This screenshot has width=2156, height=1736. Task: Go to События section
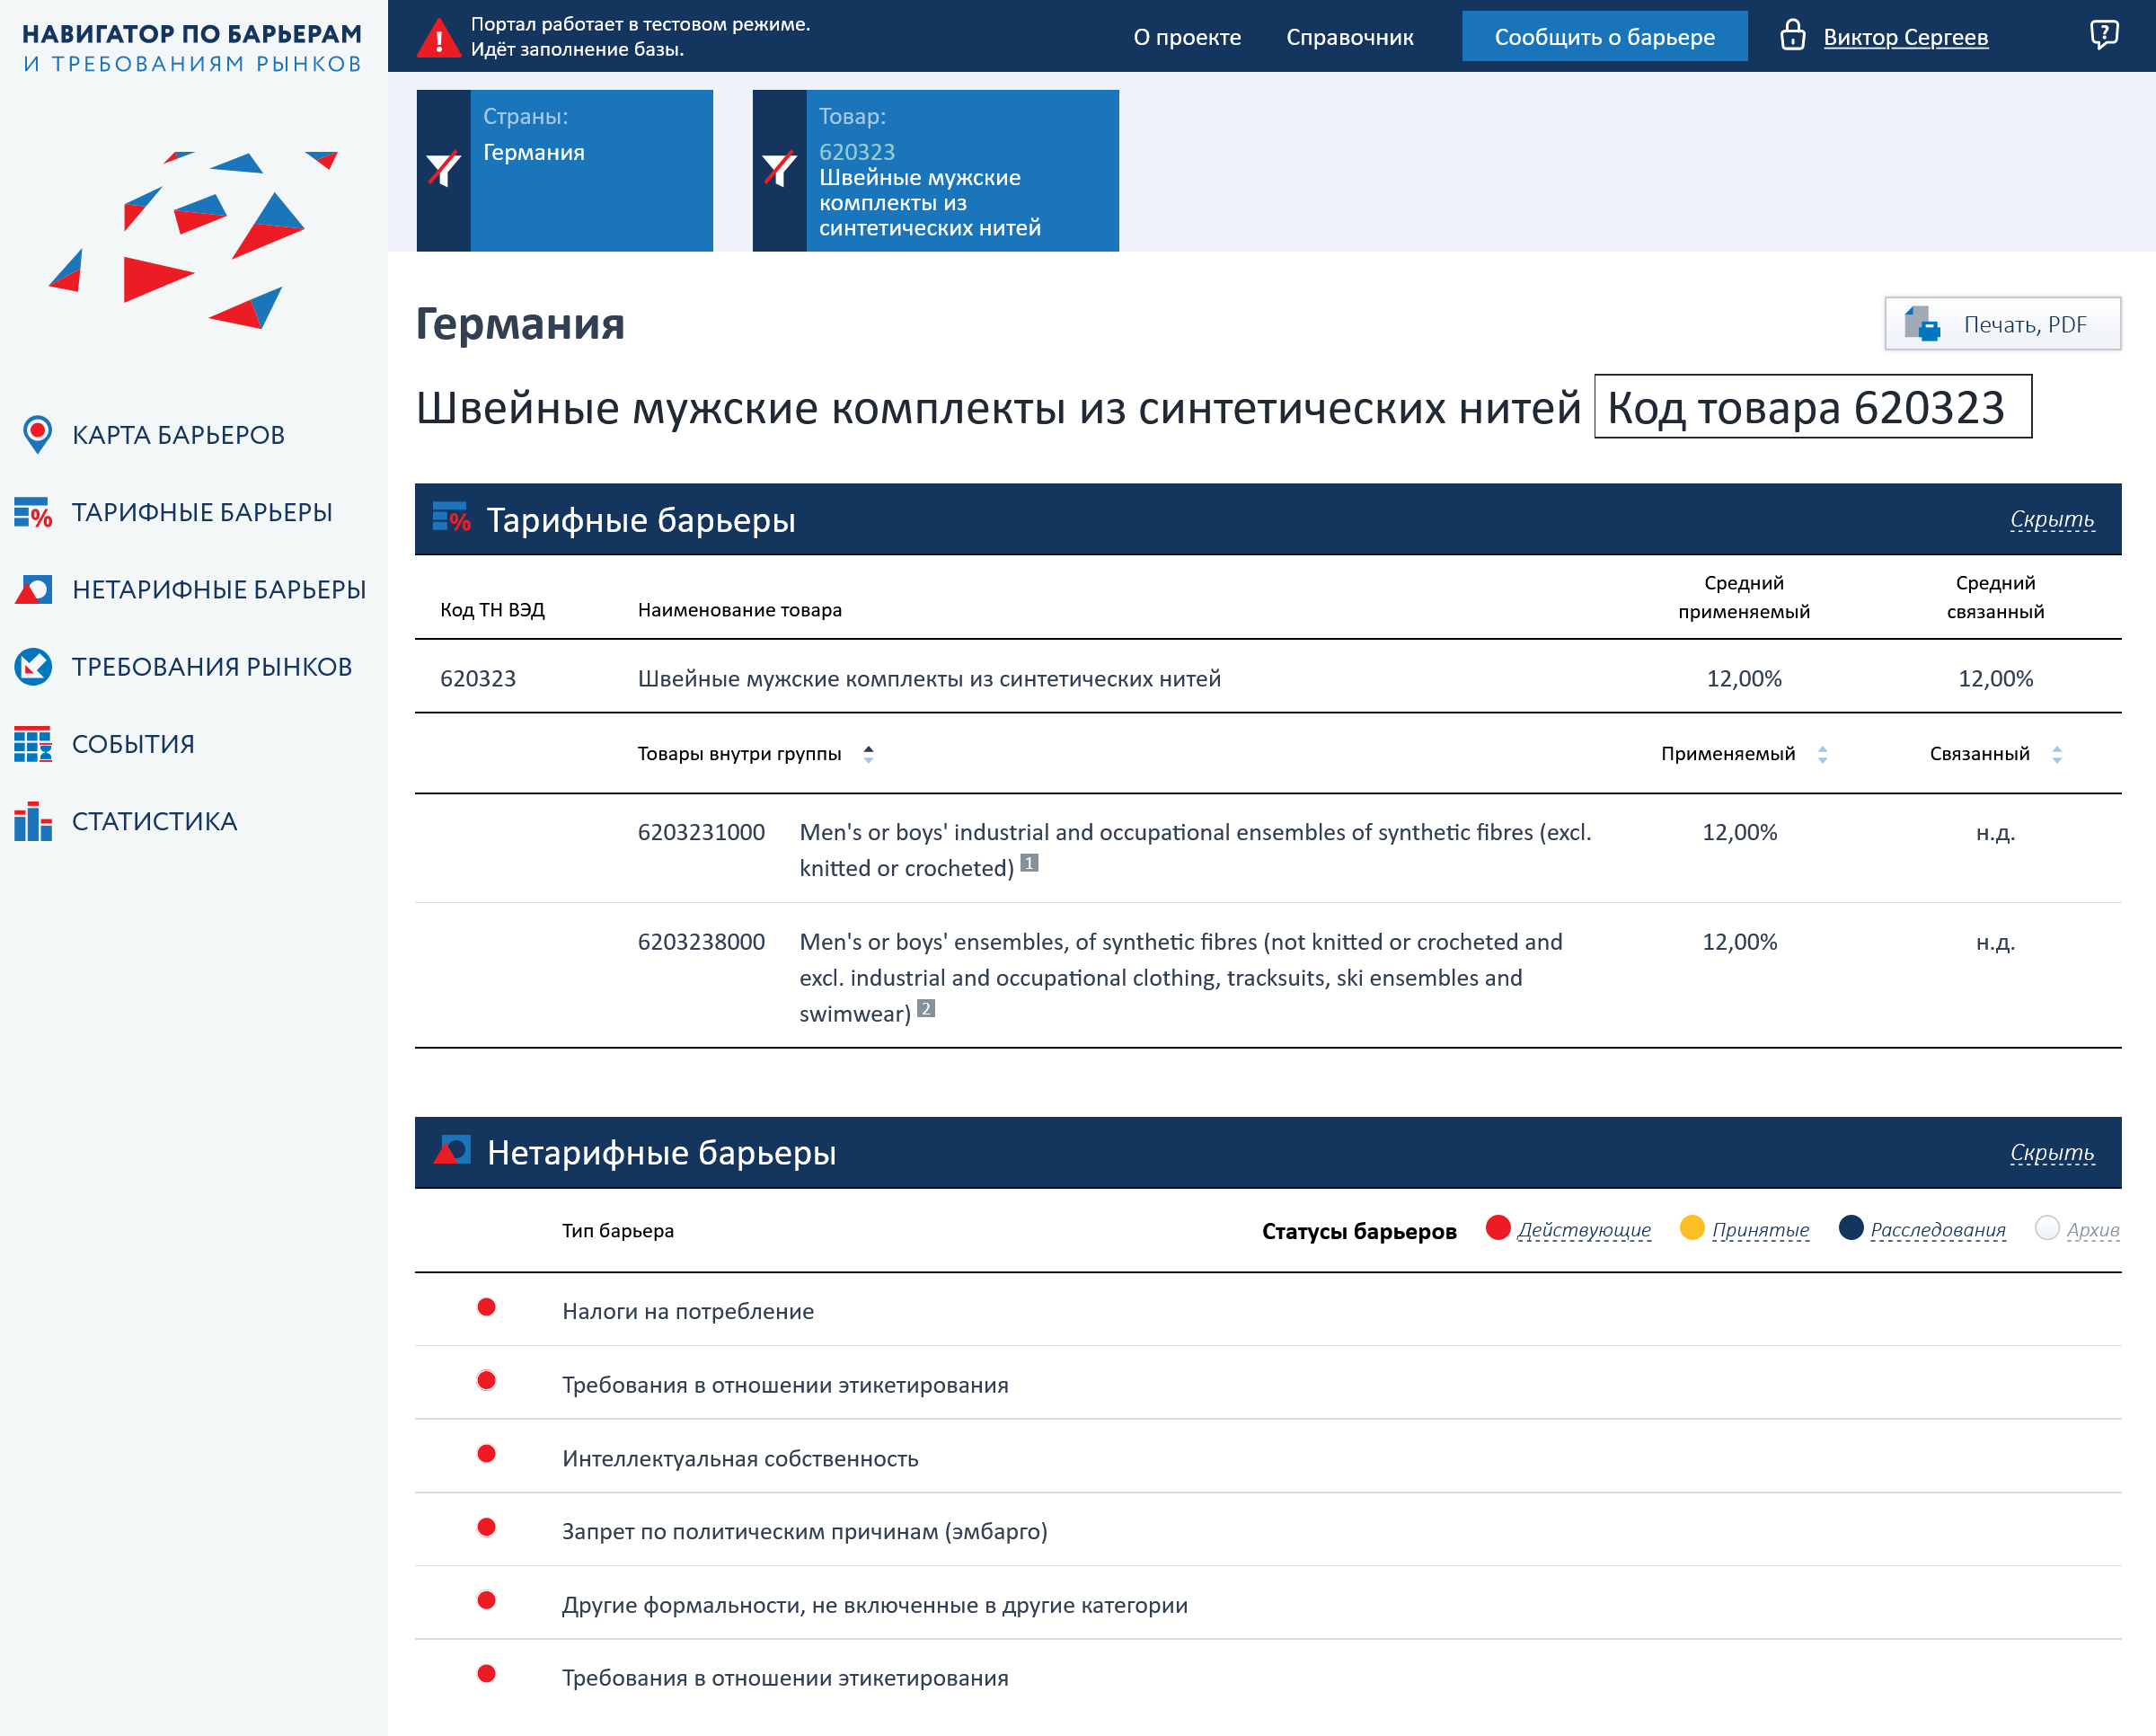tap(133, 744)
